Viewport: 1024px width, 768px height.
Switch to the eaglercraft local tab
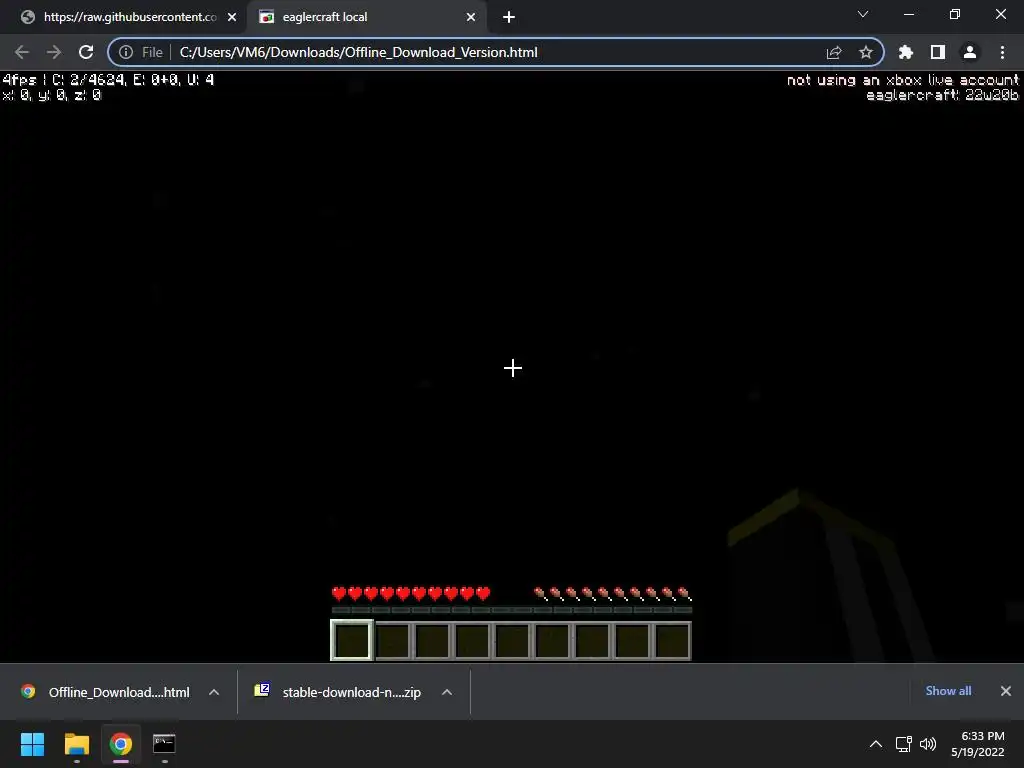click(x=367, y=17)
